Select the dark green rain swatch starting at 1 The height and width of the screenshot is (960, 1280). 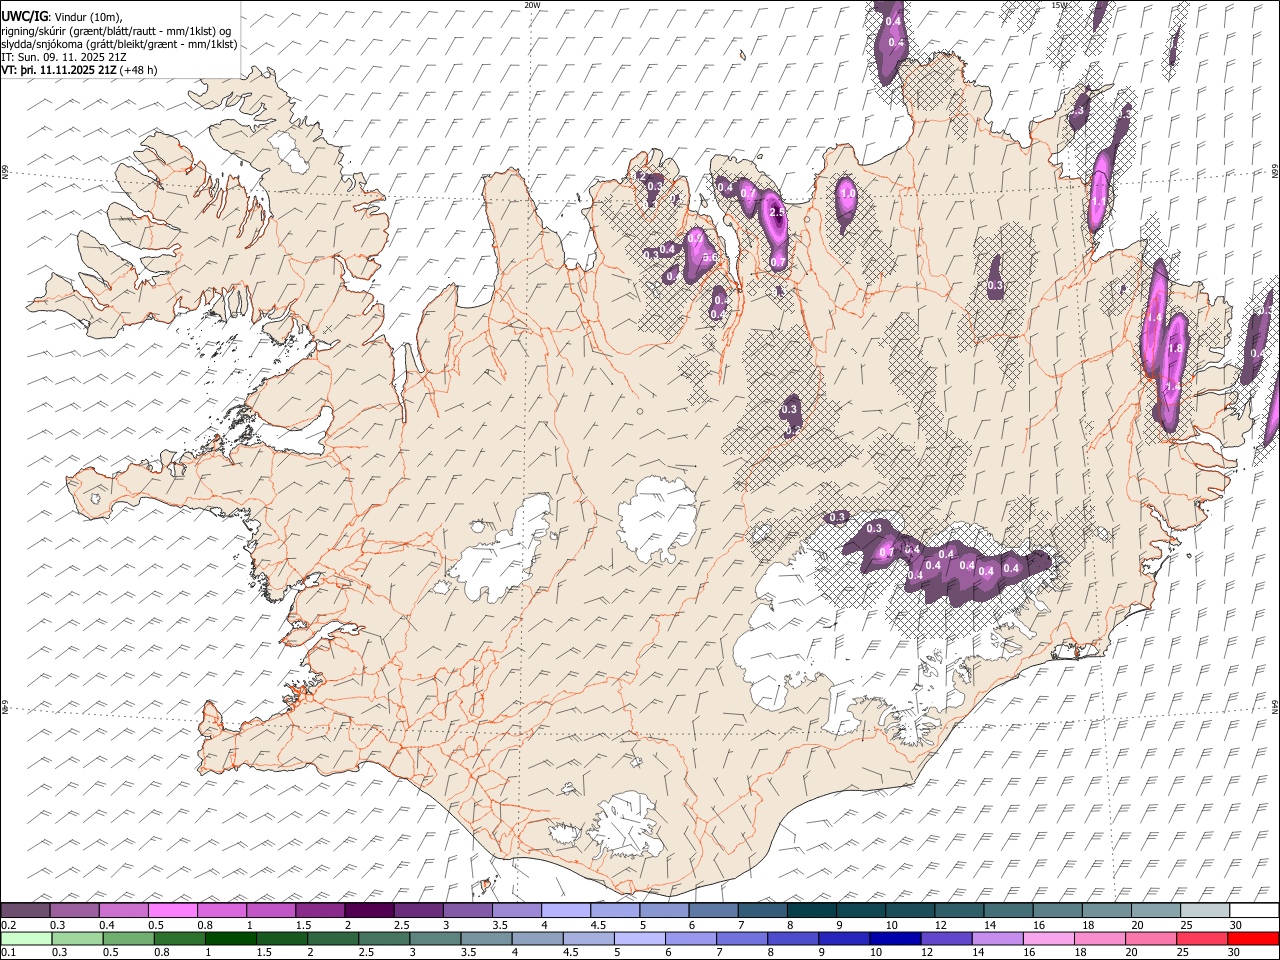[230, 938]
